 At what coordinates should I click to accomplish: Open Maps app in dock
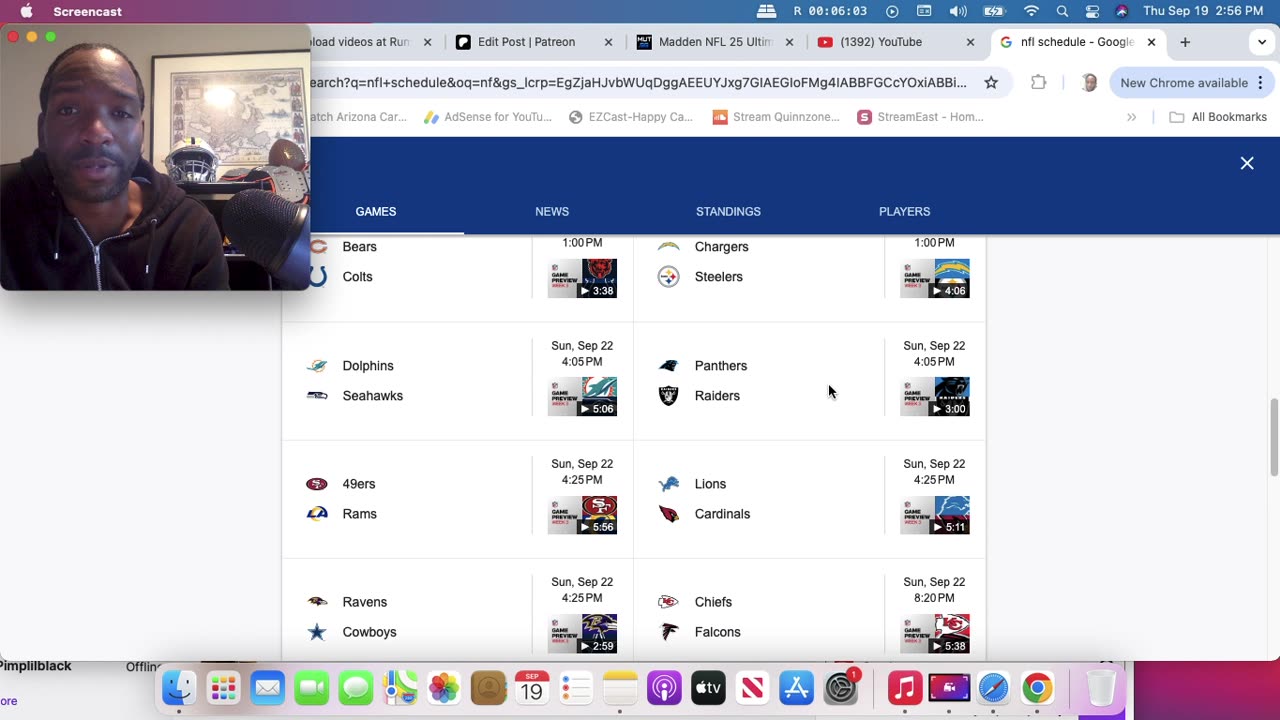pos(400,688)
